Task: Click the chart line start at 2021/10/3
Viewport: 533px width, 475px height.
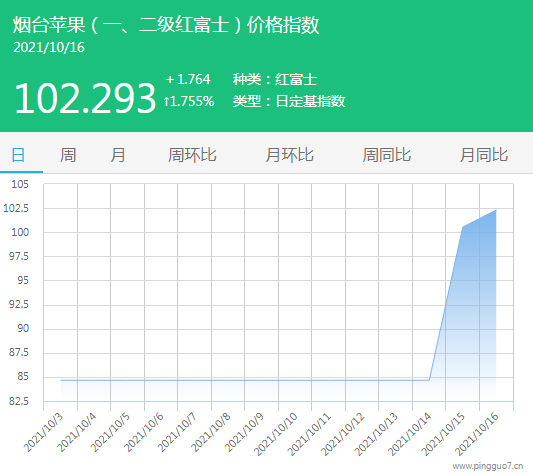Action: click(61, 380)
